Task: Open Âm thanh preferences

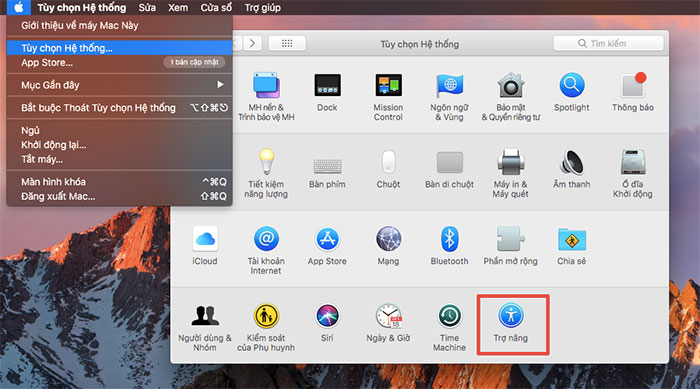Action: click(x=571, y=169)
